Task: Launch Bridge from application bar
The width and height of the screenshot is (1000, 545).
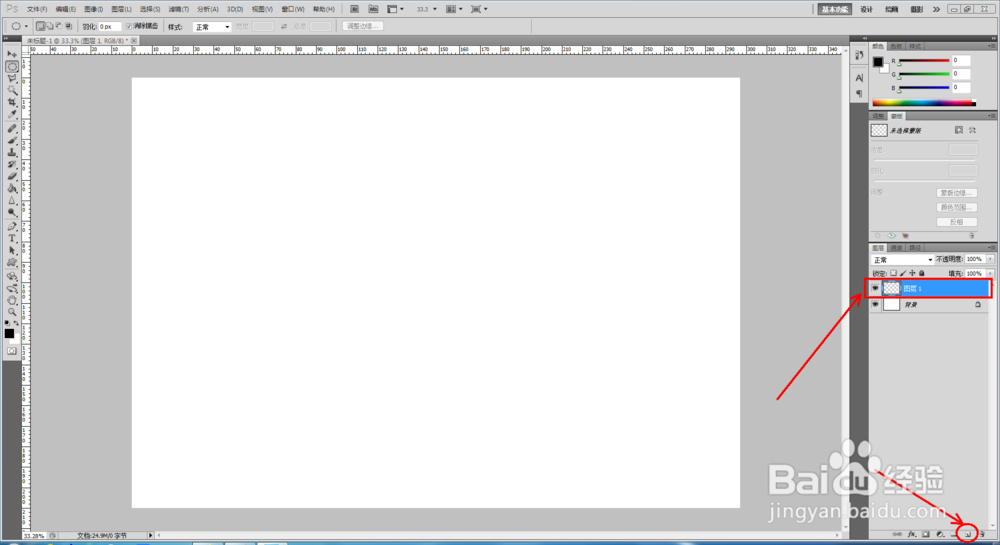Action: pyautogui.click(x=354, y=9)
